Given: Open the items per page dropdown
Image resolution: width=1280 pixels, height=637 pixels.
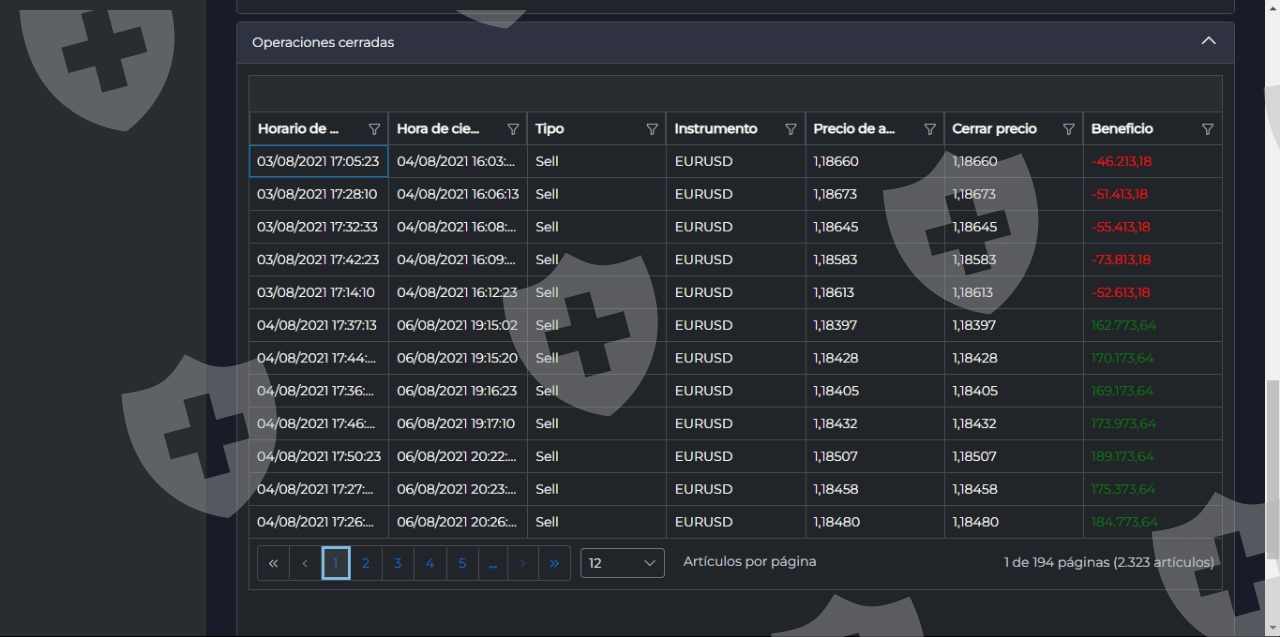Looking at the screenshot, I should pos(622,563).
